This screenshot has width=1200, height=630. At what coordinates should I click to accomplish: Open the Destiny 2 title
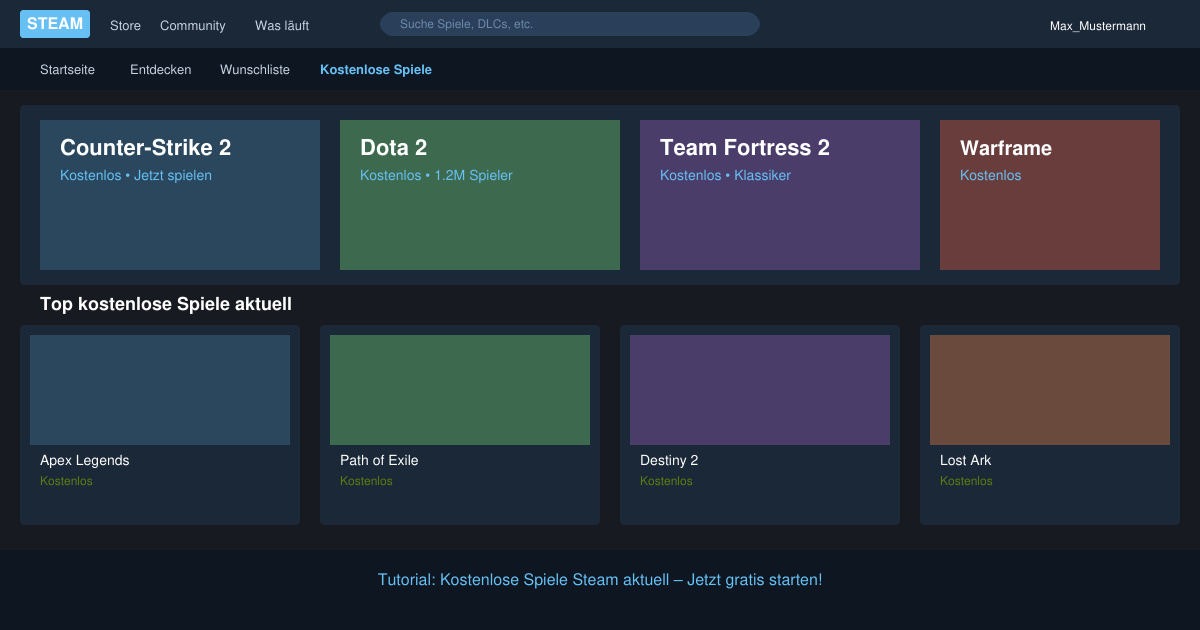pyautogui.click(x=669, y=461)
